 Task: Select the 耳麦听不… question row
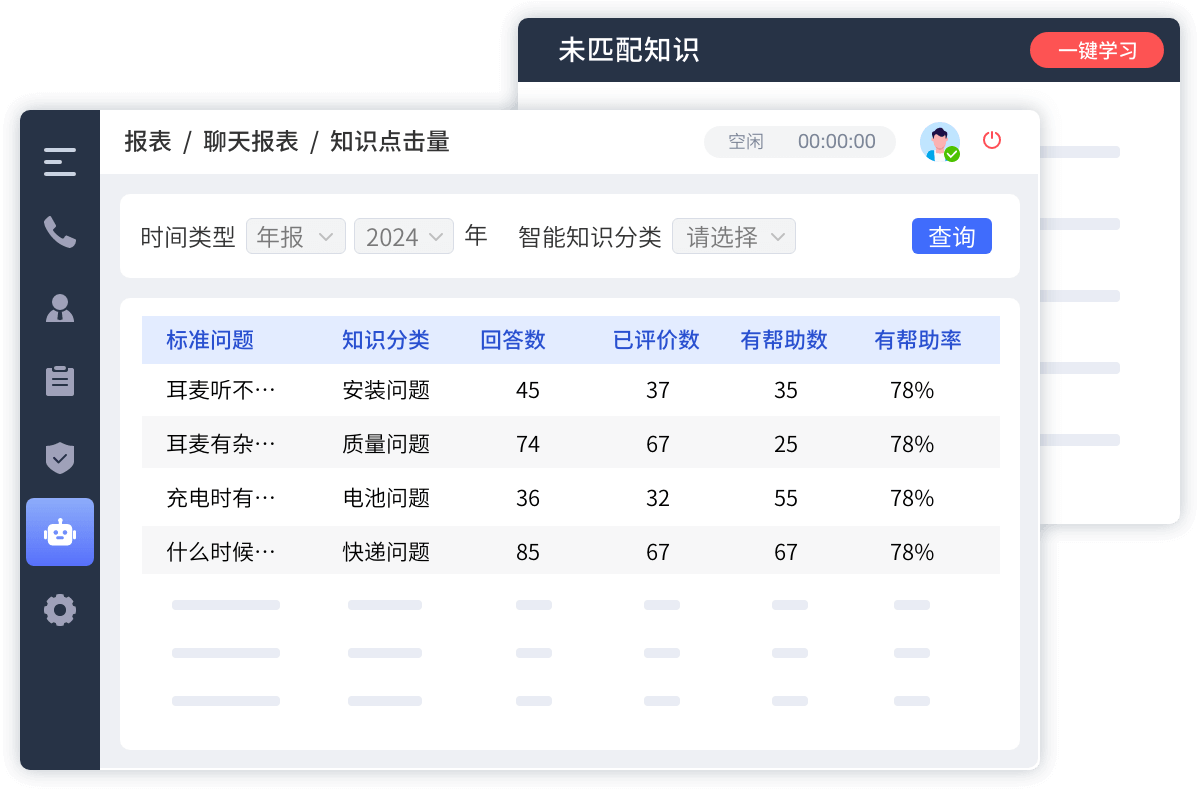571,390
